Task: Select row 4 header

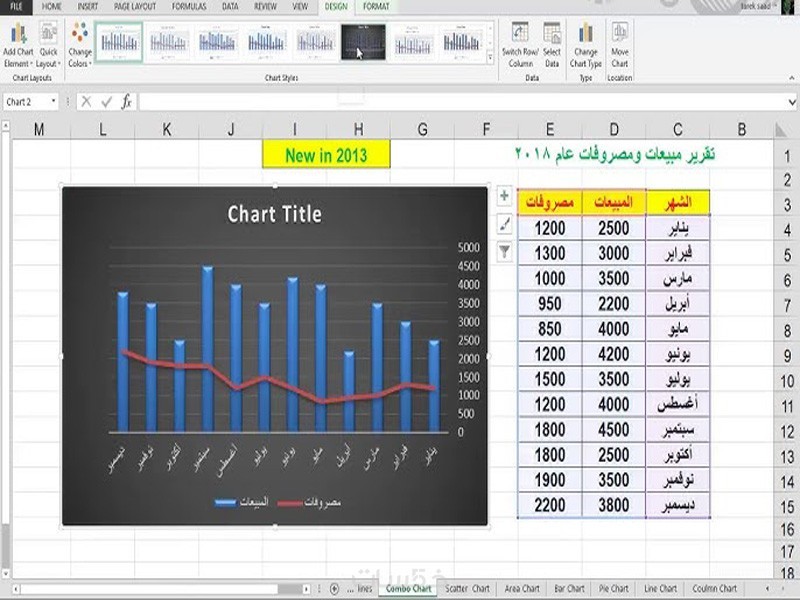Action: 787,229
